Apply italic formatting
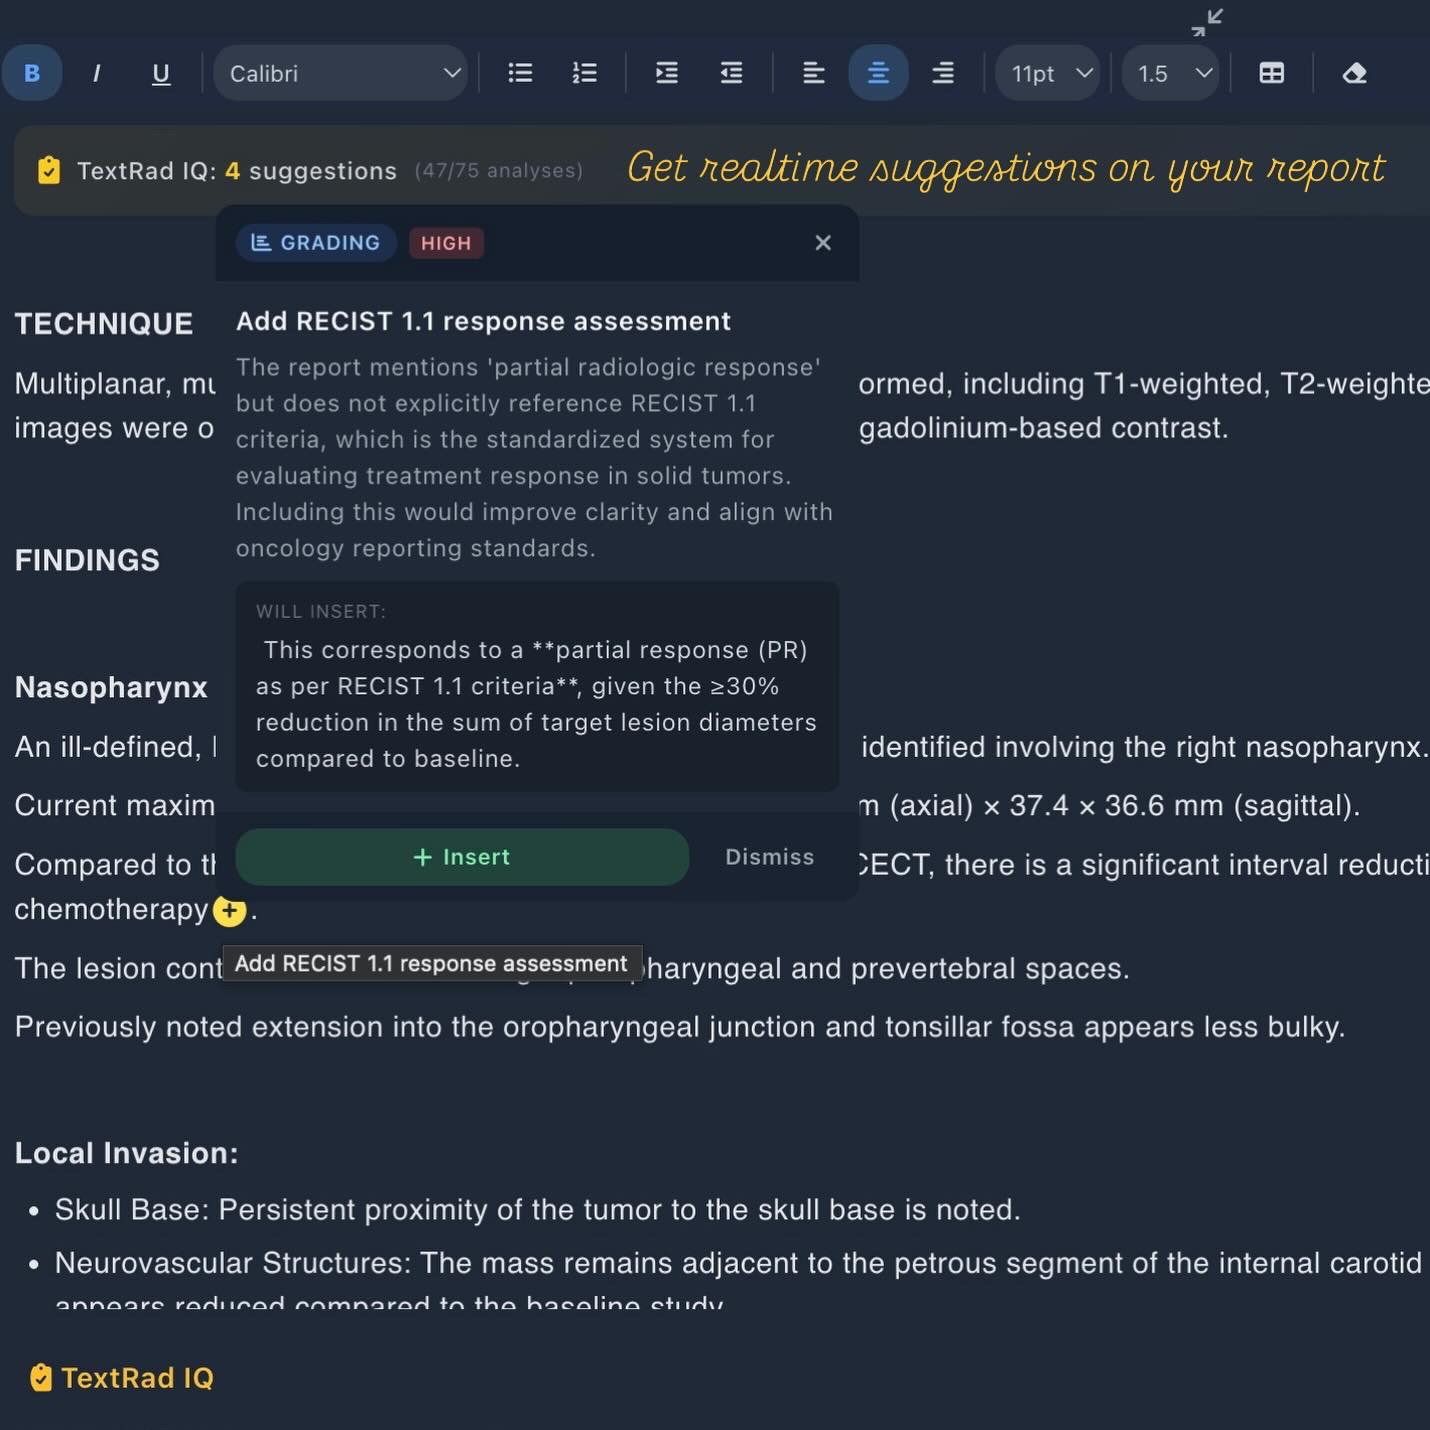Viewport: 1430px width, 1430px height. coord(97,72)
